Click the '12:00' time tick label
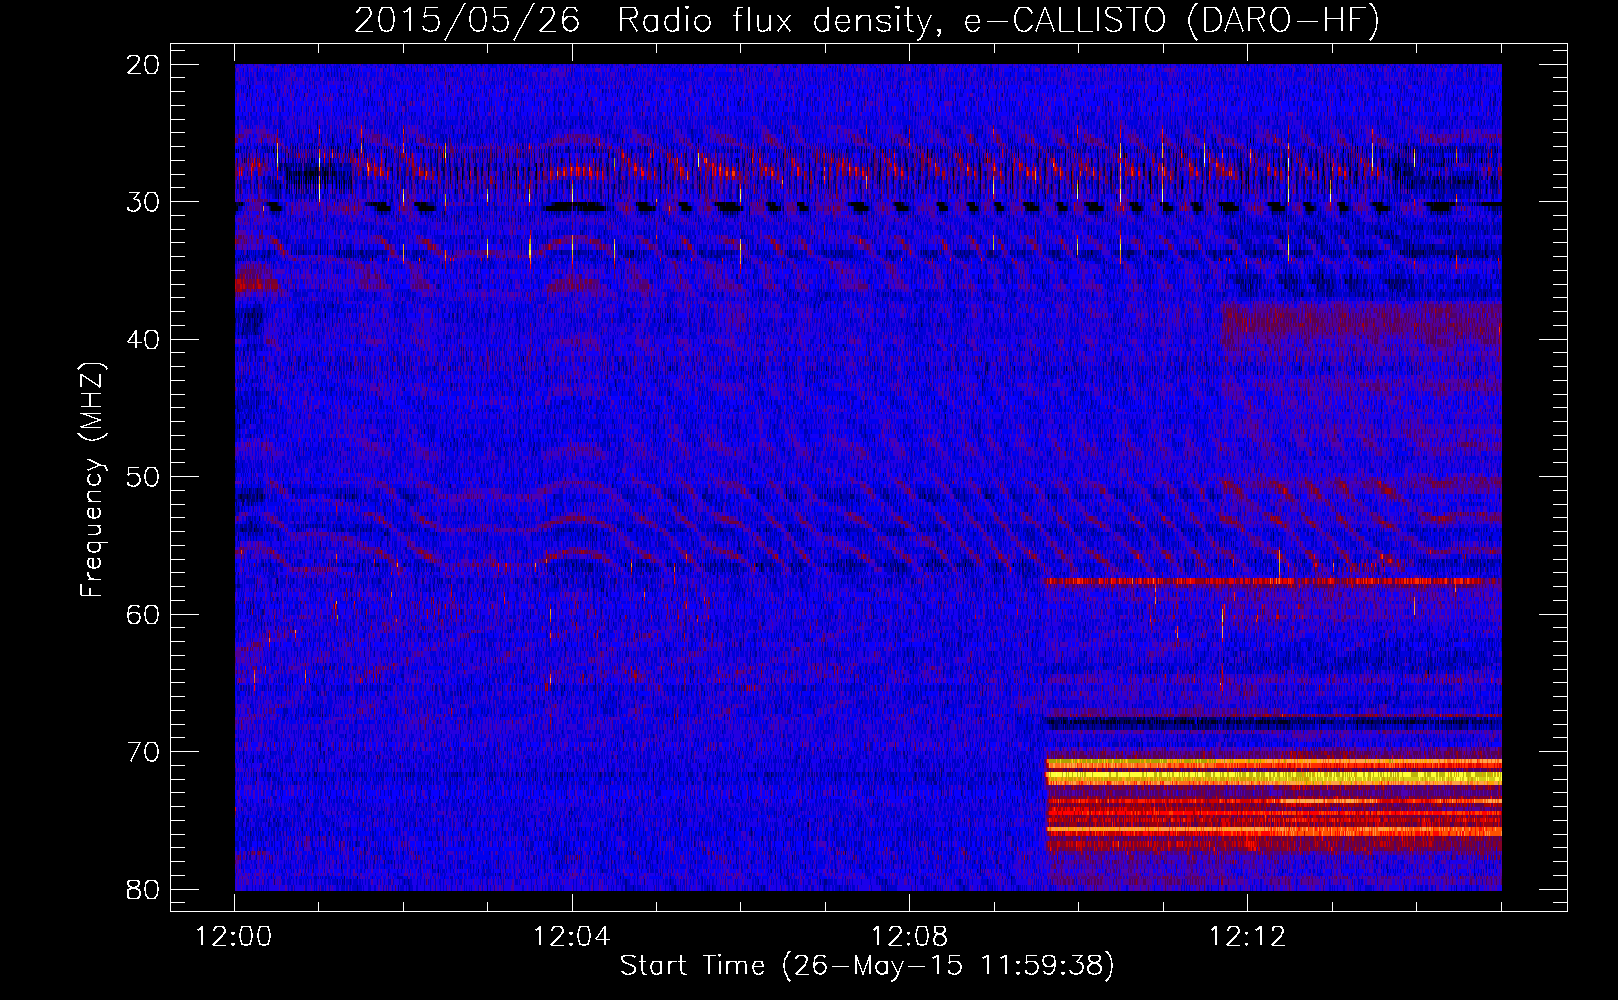Screen dimensions: 1618x1000 pyautogui.click(x=234, y=937)
